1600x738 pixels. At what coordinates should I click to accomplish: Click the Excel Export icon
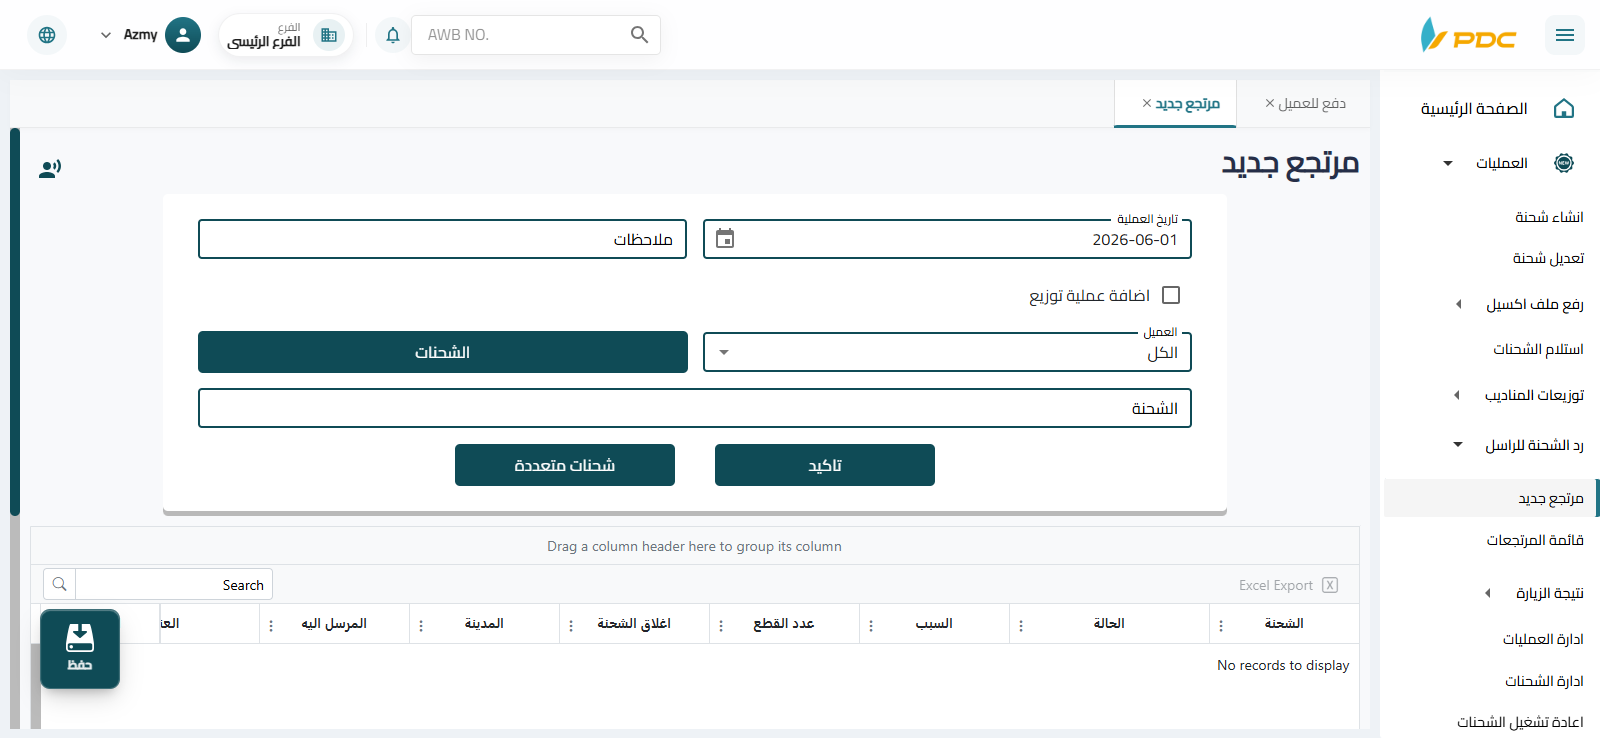coord(1330,585)
